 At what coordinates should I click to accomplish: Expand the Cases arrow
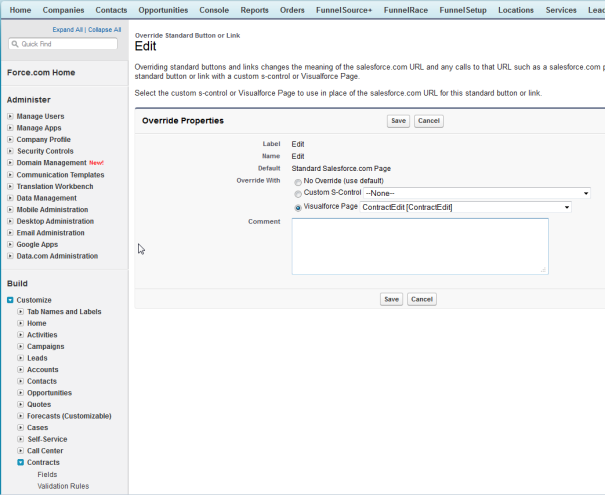click(21, 427)
